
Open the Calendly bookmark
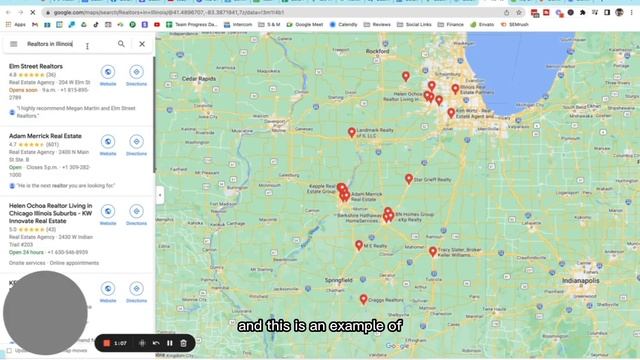click(x=343, y=24)
